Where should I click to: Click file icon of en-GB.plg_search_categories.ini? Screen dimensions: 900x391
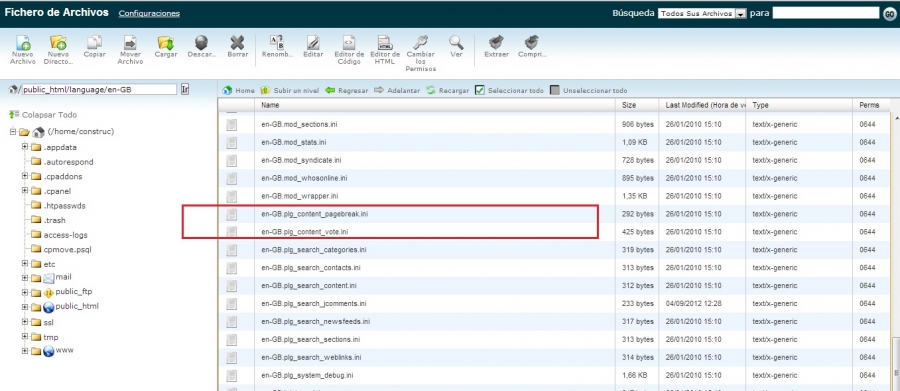tap(231, 250)
